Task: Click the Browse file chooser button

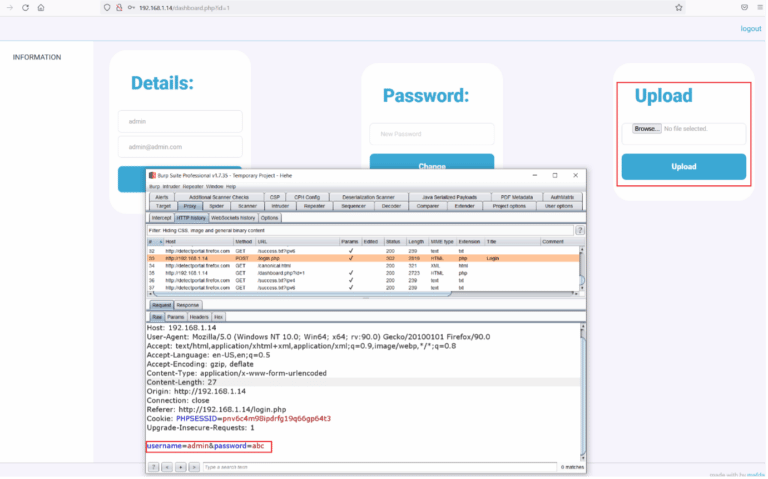Action: [x=646, y=129]
